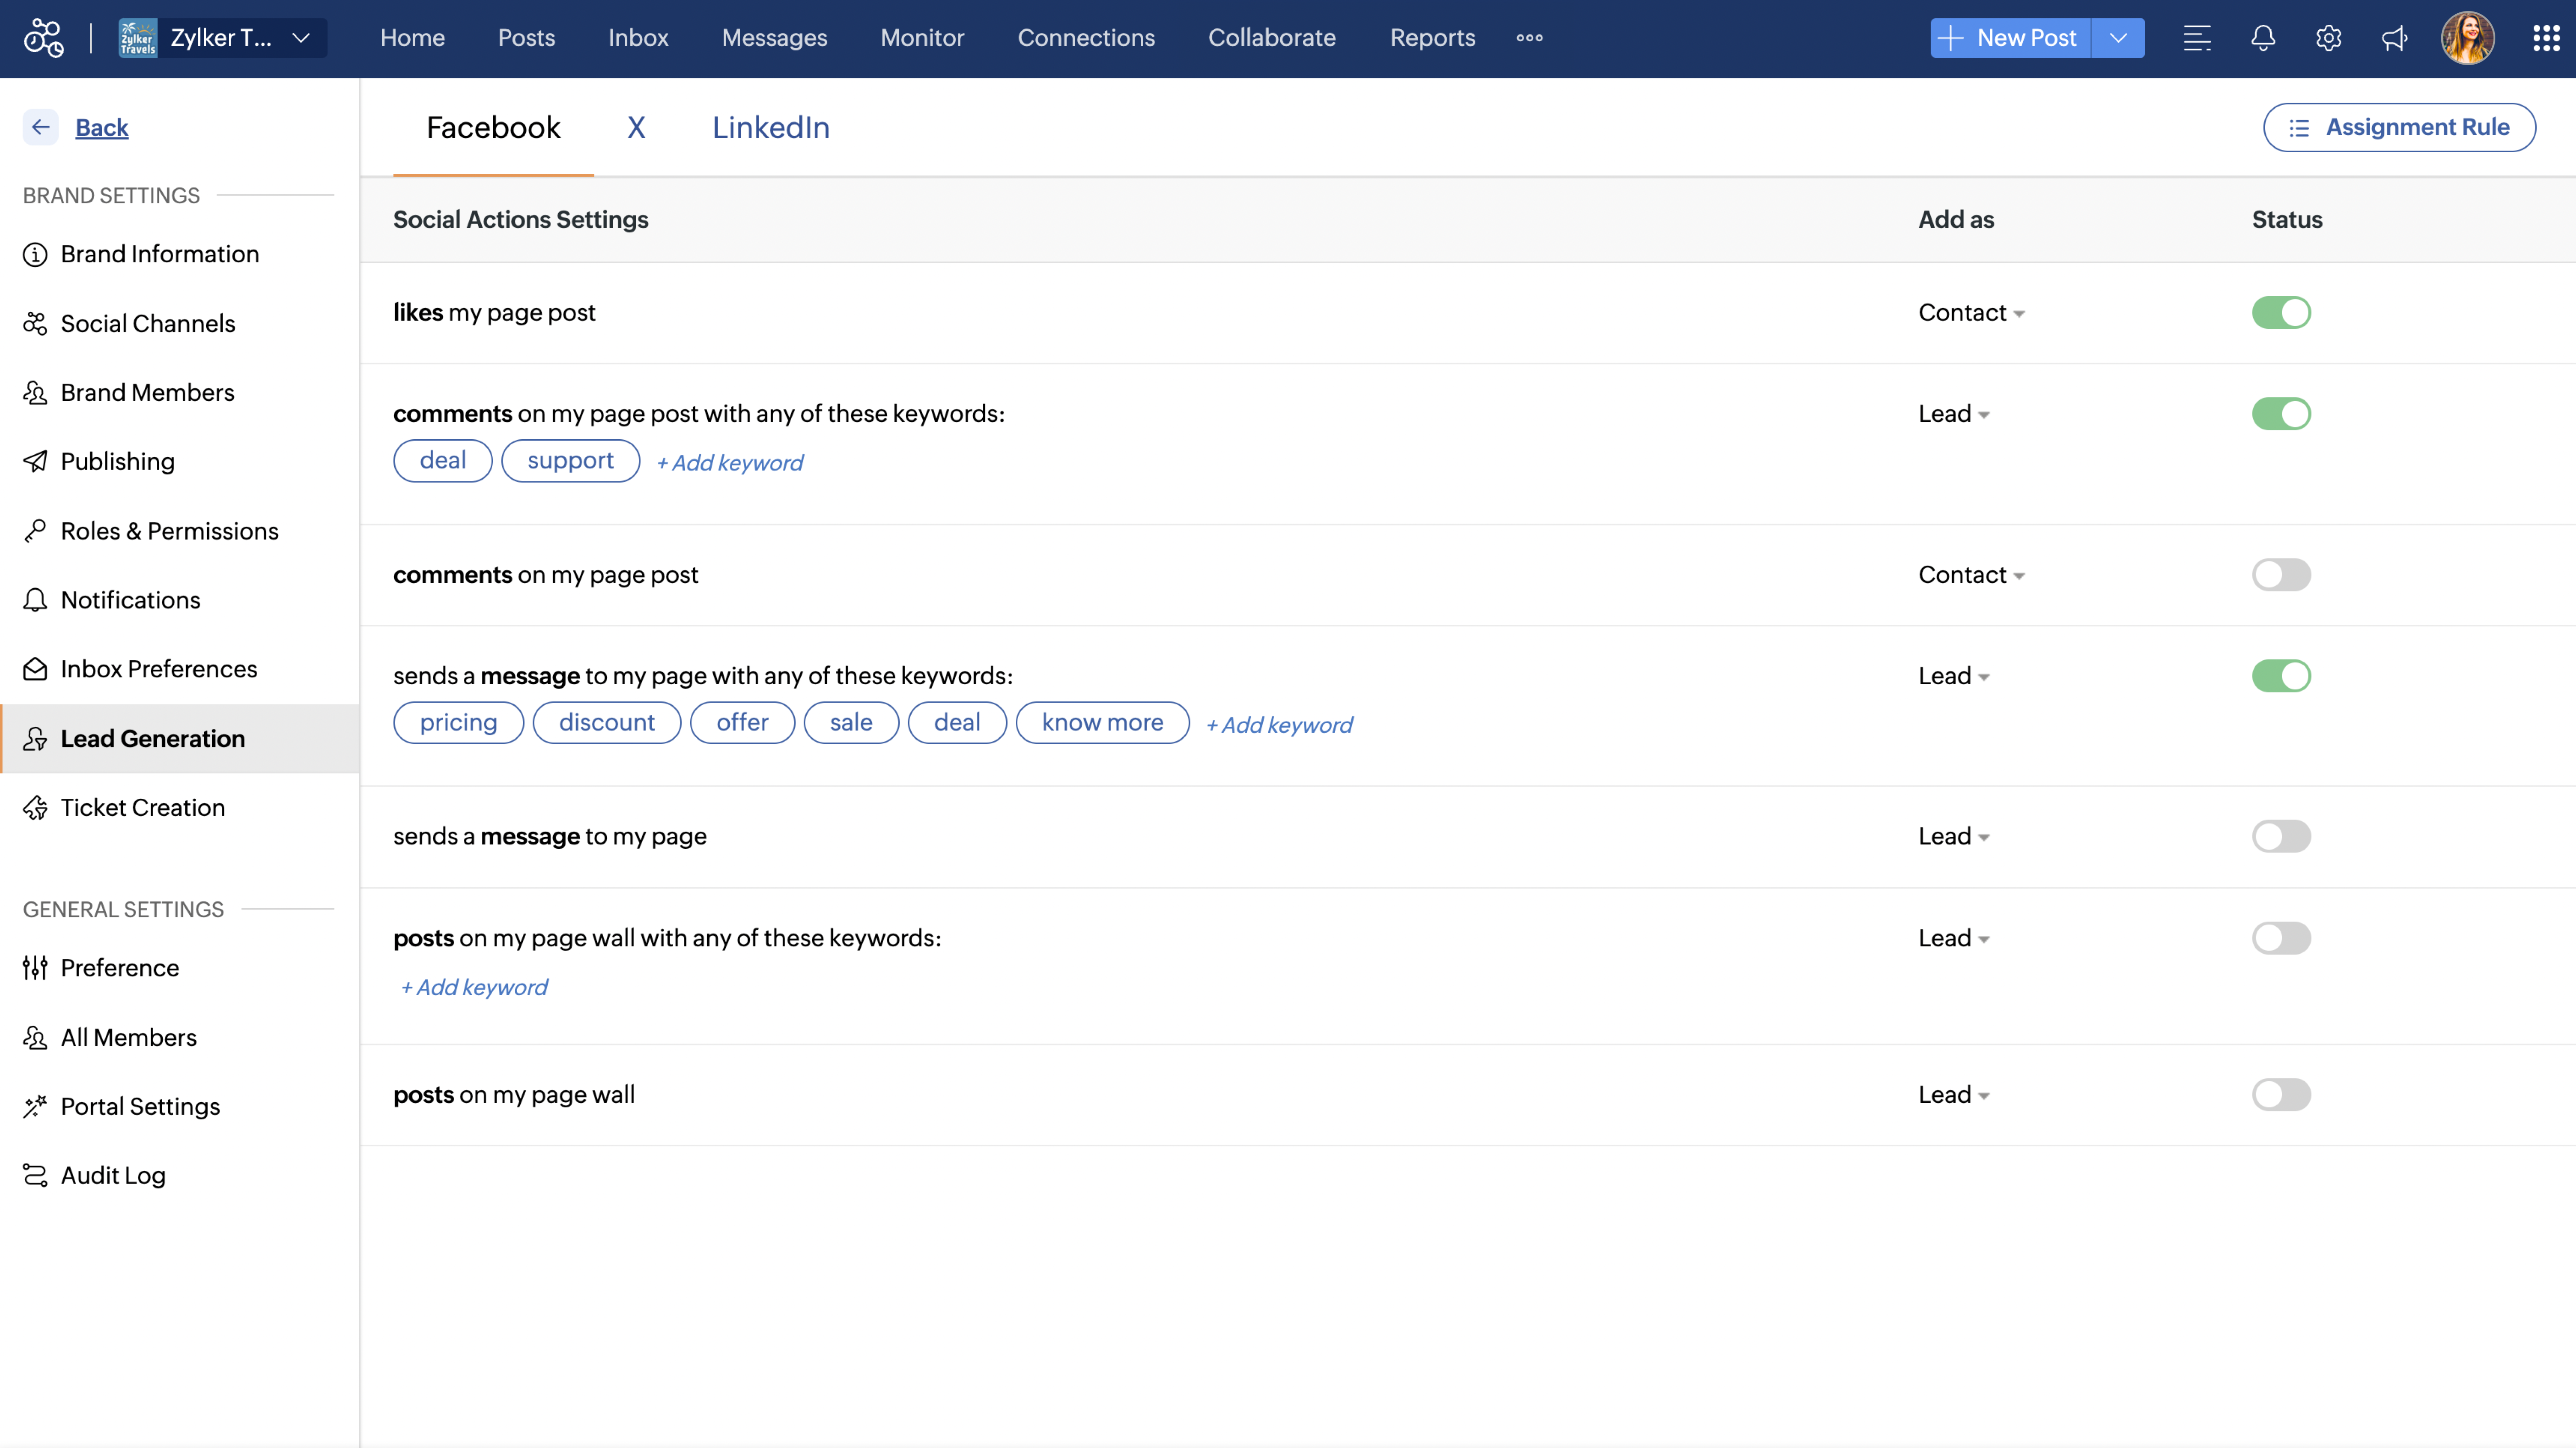Viewport: 2576px width, 1448px height.
Task: Disable the likes my page post toggle
Action: point(2280,312)
